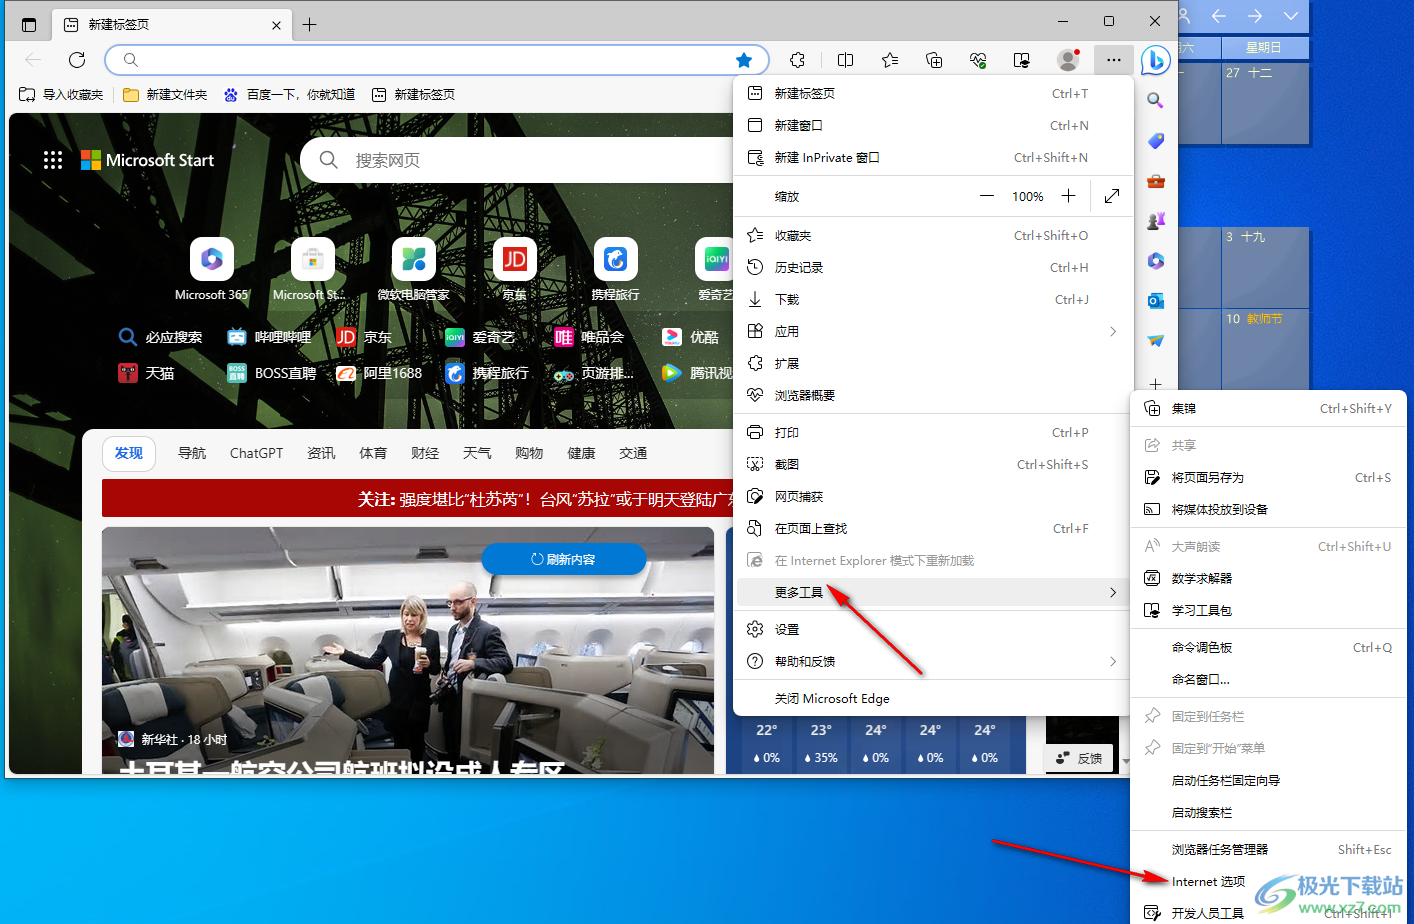This screenshot has height=924, width=1414.
Task: Click the 反馈 button on page
Action: 1079,758
